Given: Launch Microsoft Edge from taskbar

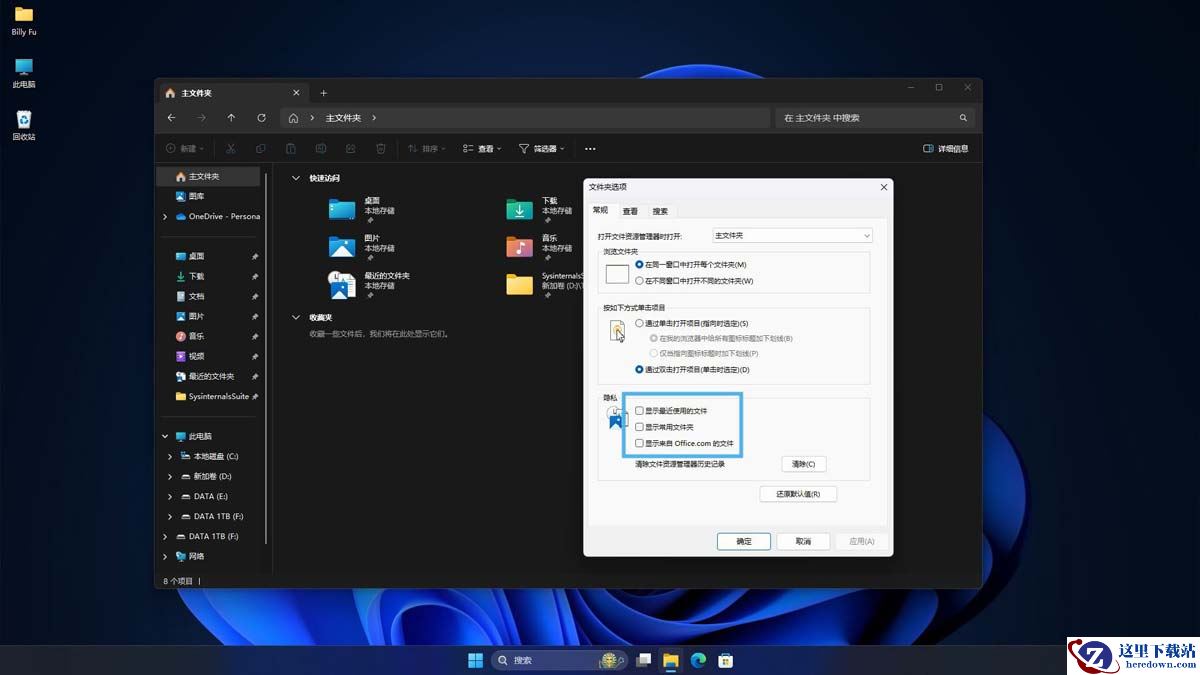Looking at the screenshot, I should click(x=698, y=660).
